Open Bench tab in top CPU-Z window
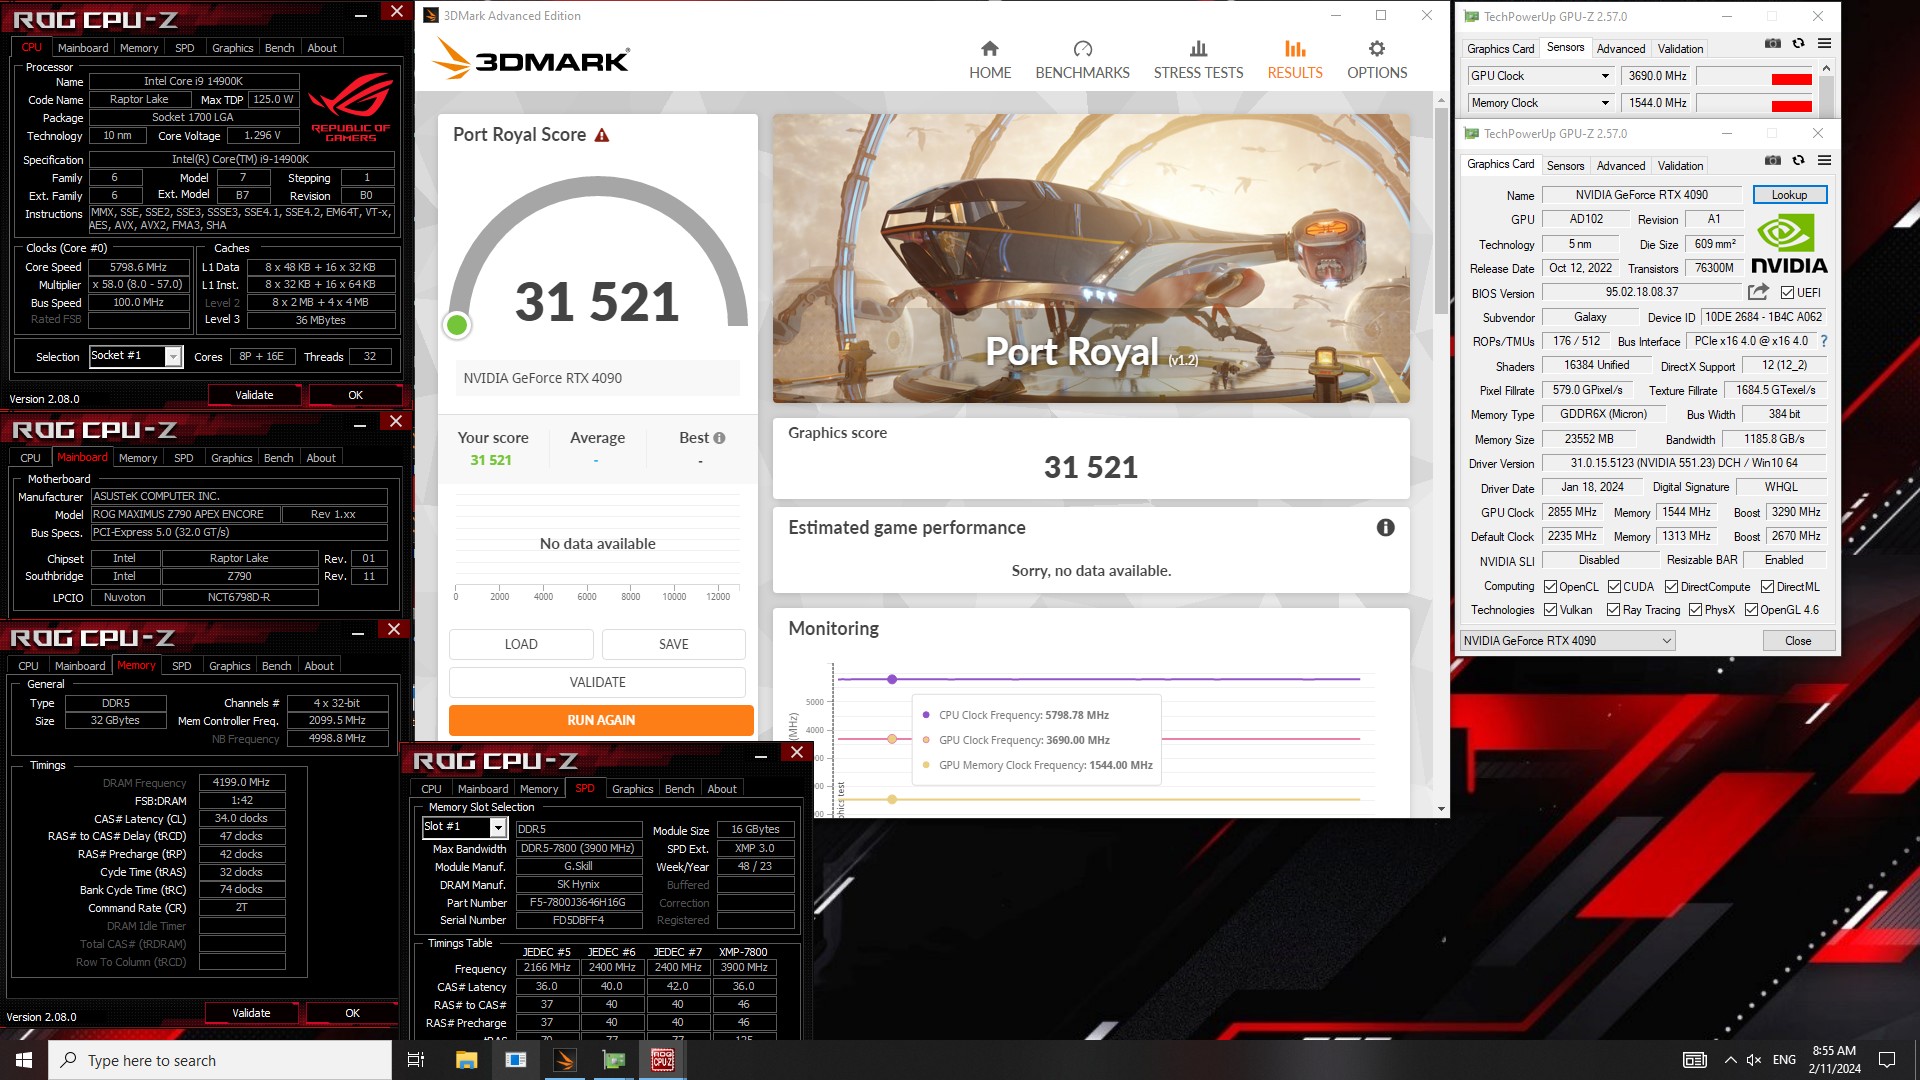The image size is (1920, 1080). click(279, 48)
